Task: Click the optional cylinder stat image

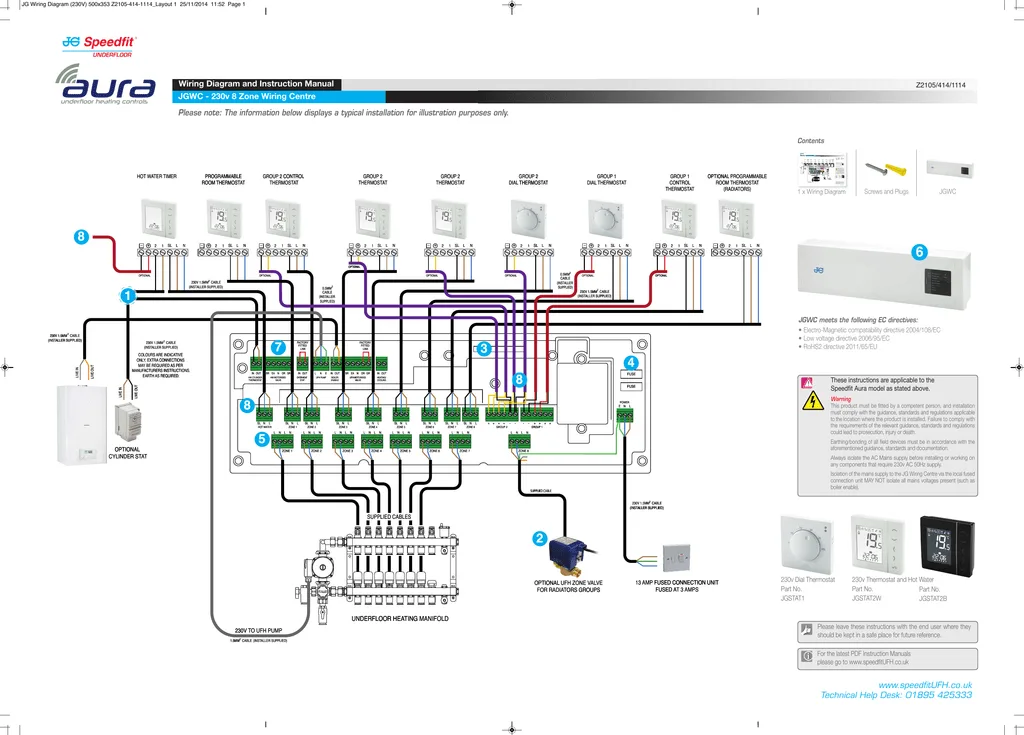Action: (x=128, y=423)
